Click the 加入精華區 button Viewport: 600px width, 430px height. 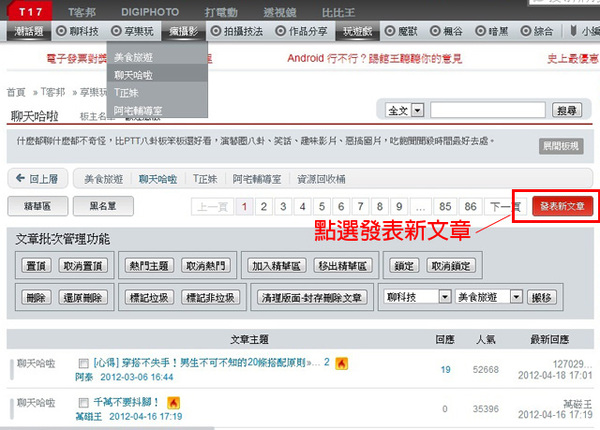point(276,265)
